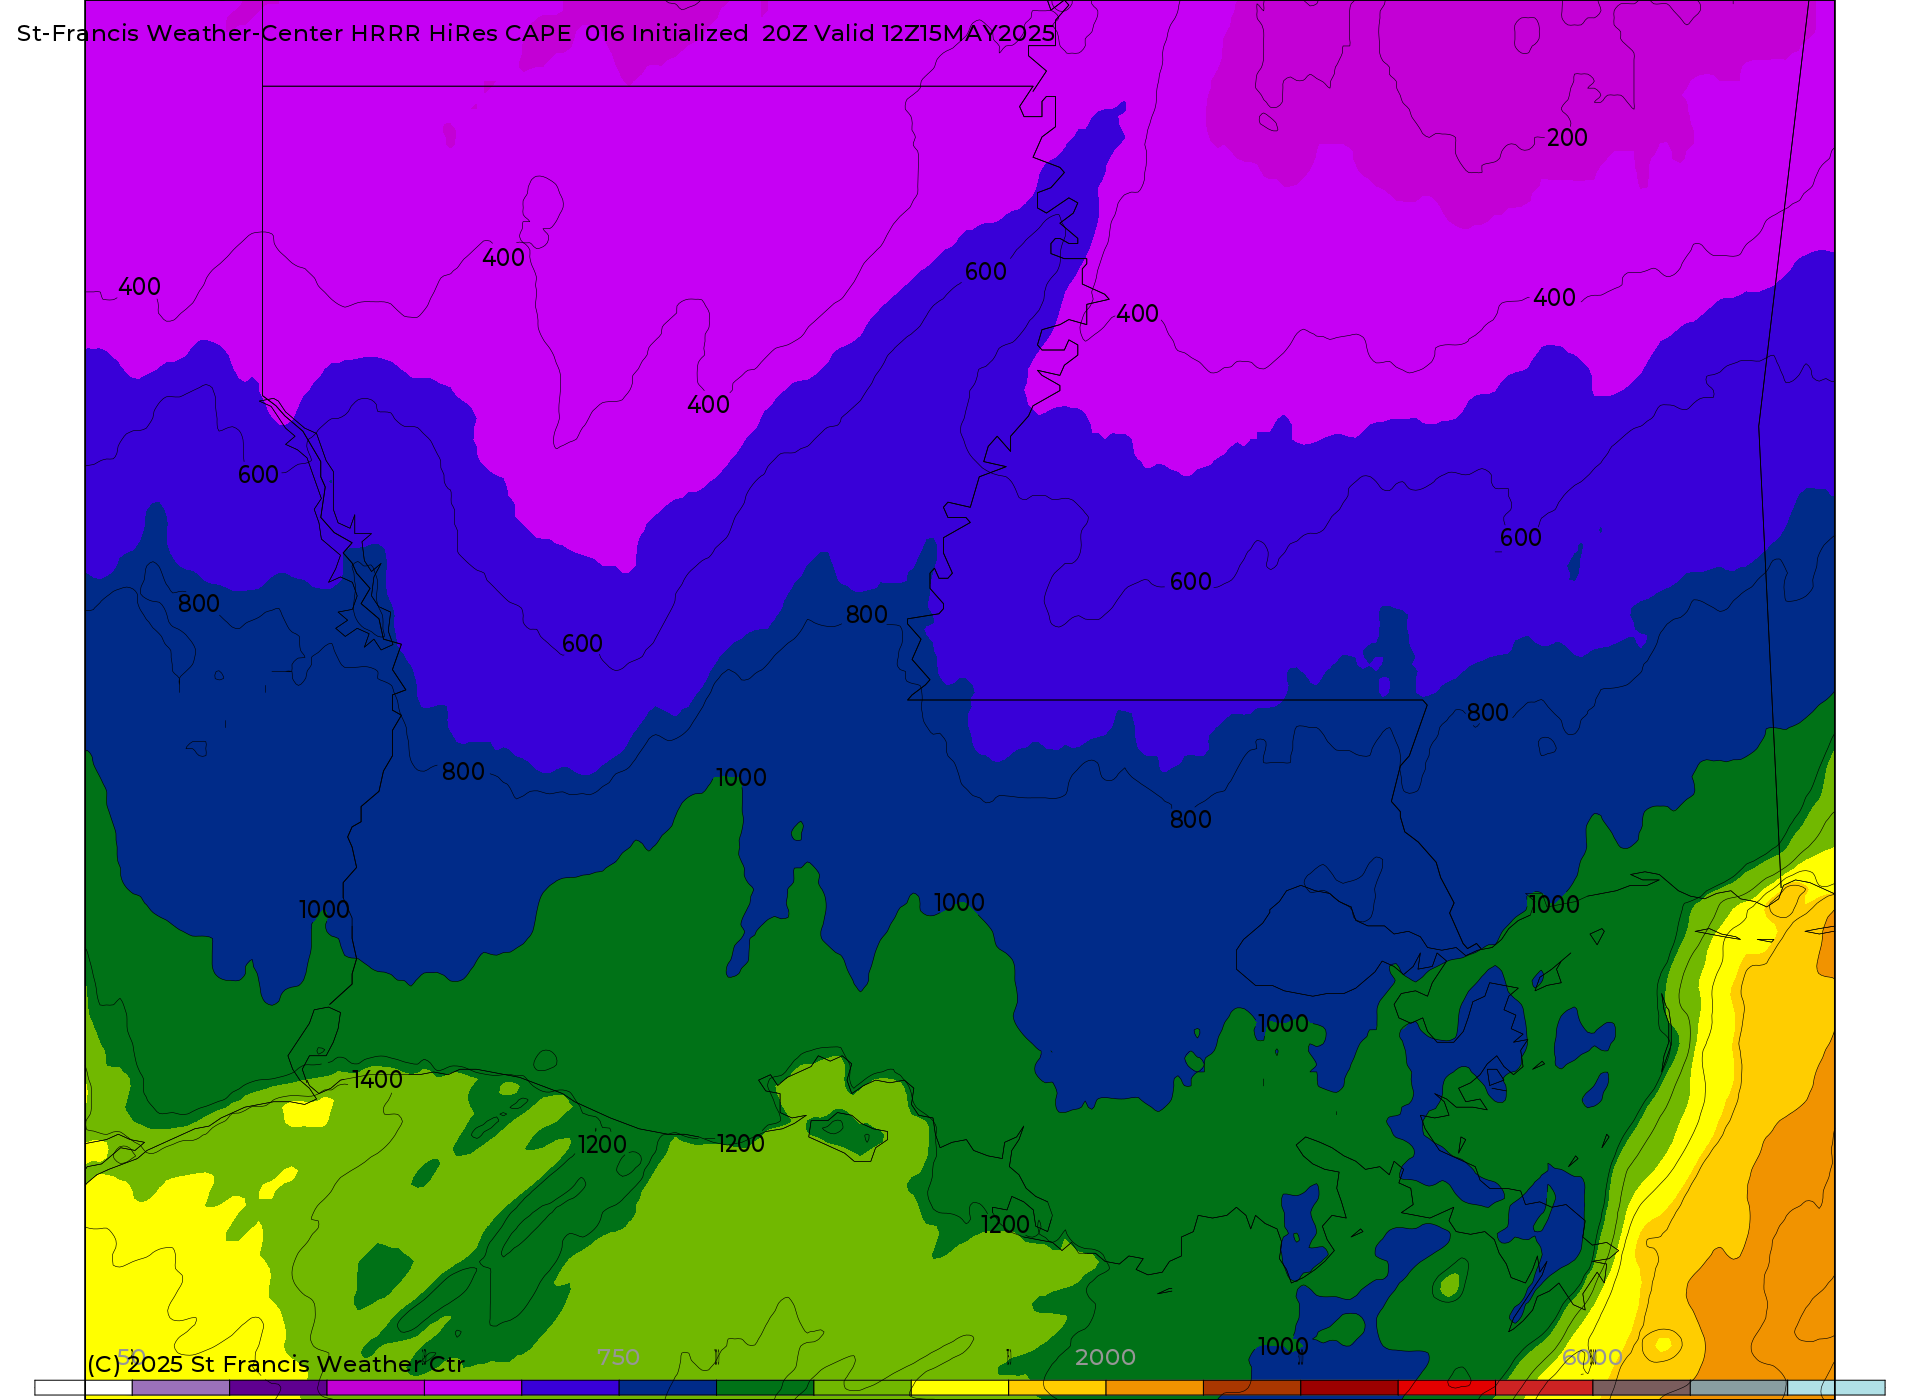Screen dimensions: 1920x1400
Task: Pick the dark maroon red legend swatch
Action: coord(1349,1388)
